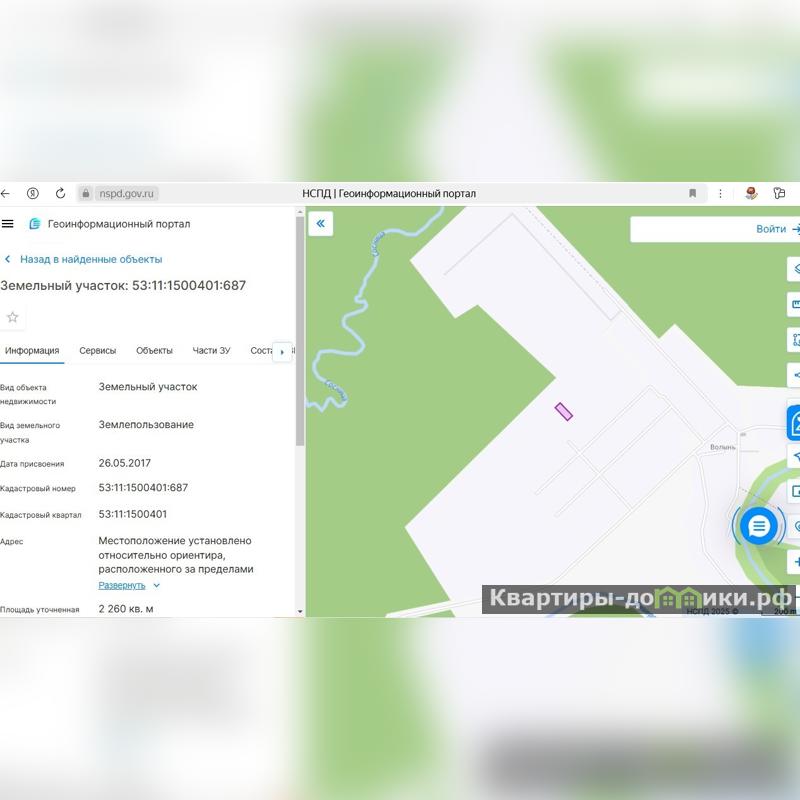Select the purple land plot on map
Image resolution: width=800 pixels, height=800 pixels.
click(x=564, y=411)
